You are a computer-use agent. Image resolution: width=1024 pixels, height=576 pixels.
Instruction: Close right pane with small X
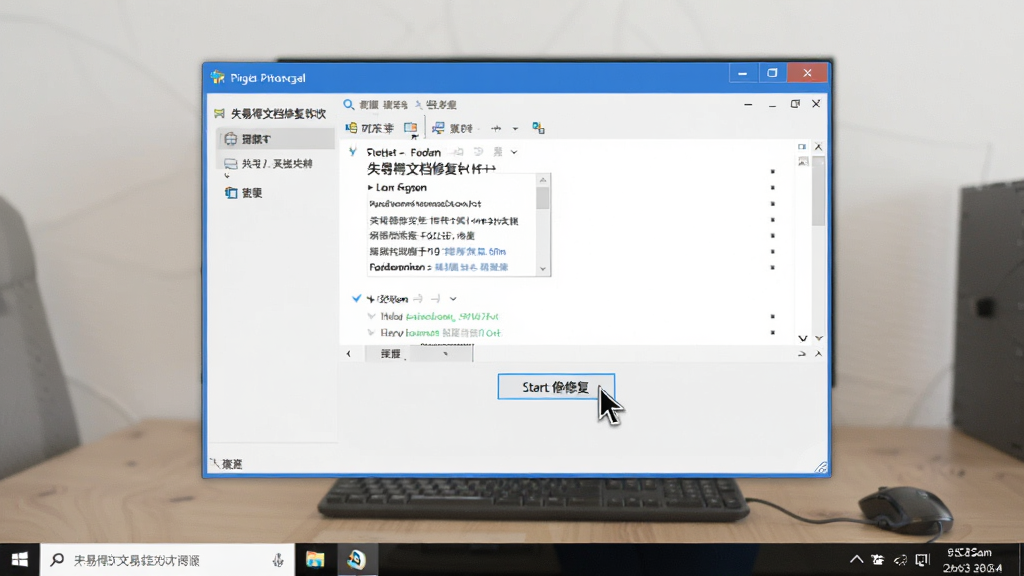(x=818, y=147)
